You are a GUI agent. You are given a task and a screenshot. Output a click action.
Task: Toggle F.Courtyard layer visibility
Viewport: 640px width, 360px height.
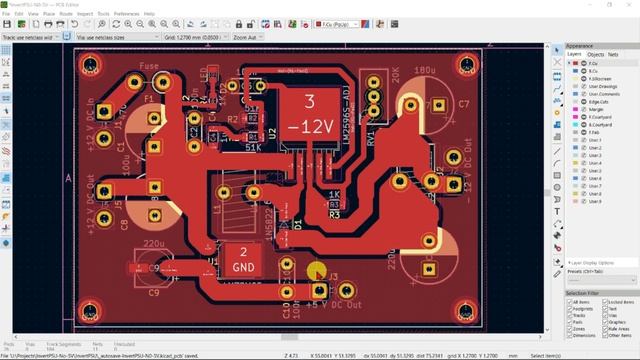584,117
